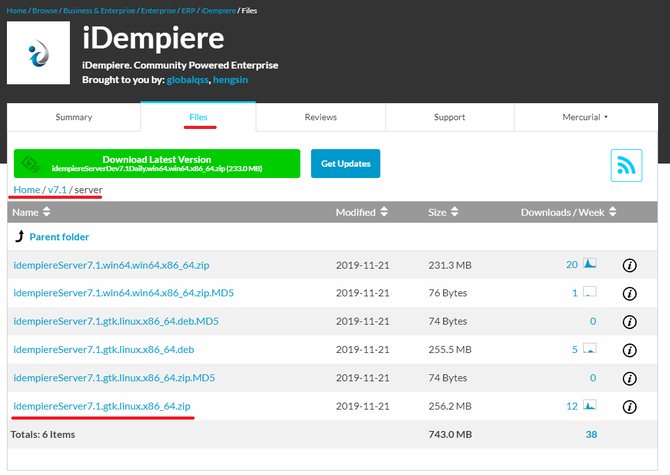
Task: Click Browse in the top breadcrumb
Action: (x=45, y=11)
